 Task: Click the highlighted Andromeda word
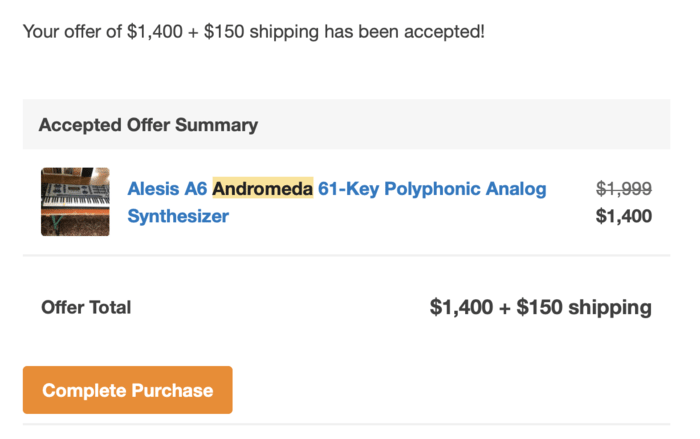click(x=262, y=189)
